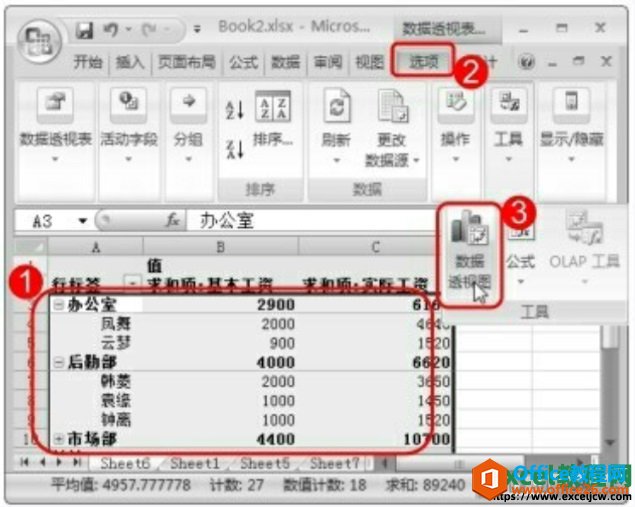This screenshot has width=635, height=507.
Task: Open the 公式 ribbon tab
Action: click(x=243, y=62)
